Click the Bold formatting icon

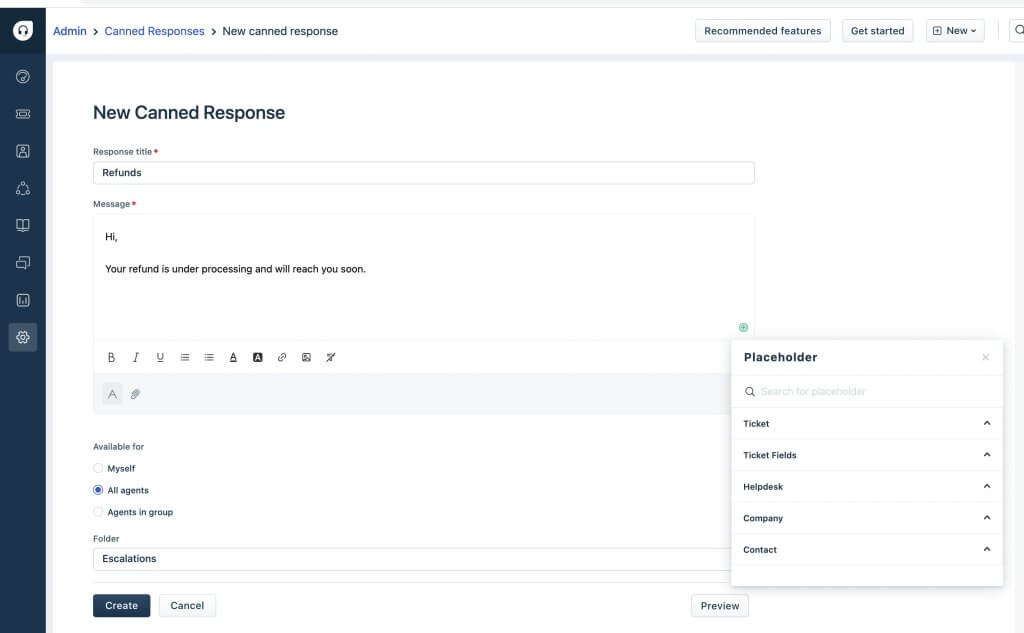(111, 357)
